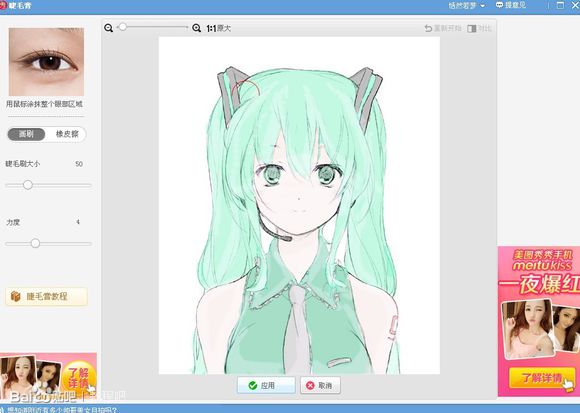This screenshot has height=413, width=580.
Task: Click the zoom in magnifier icon
Action: click(x=196, y=28)
